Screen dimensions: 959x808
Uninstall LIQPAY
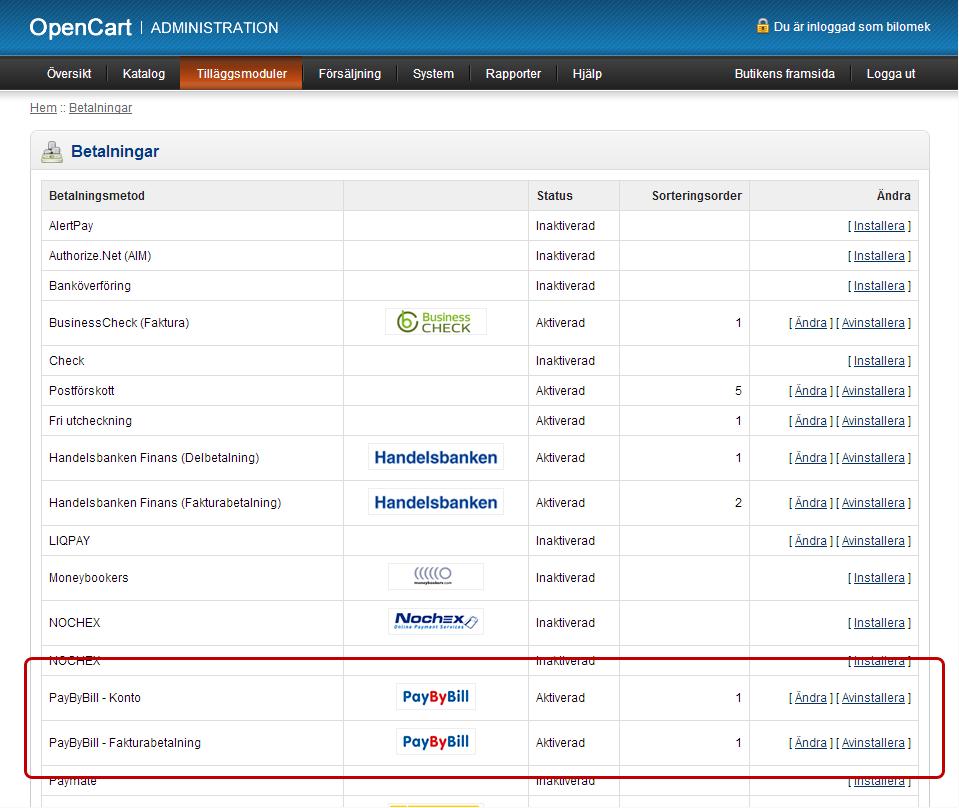[873, 541]
